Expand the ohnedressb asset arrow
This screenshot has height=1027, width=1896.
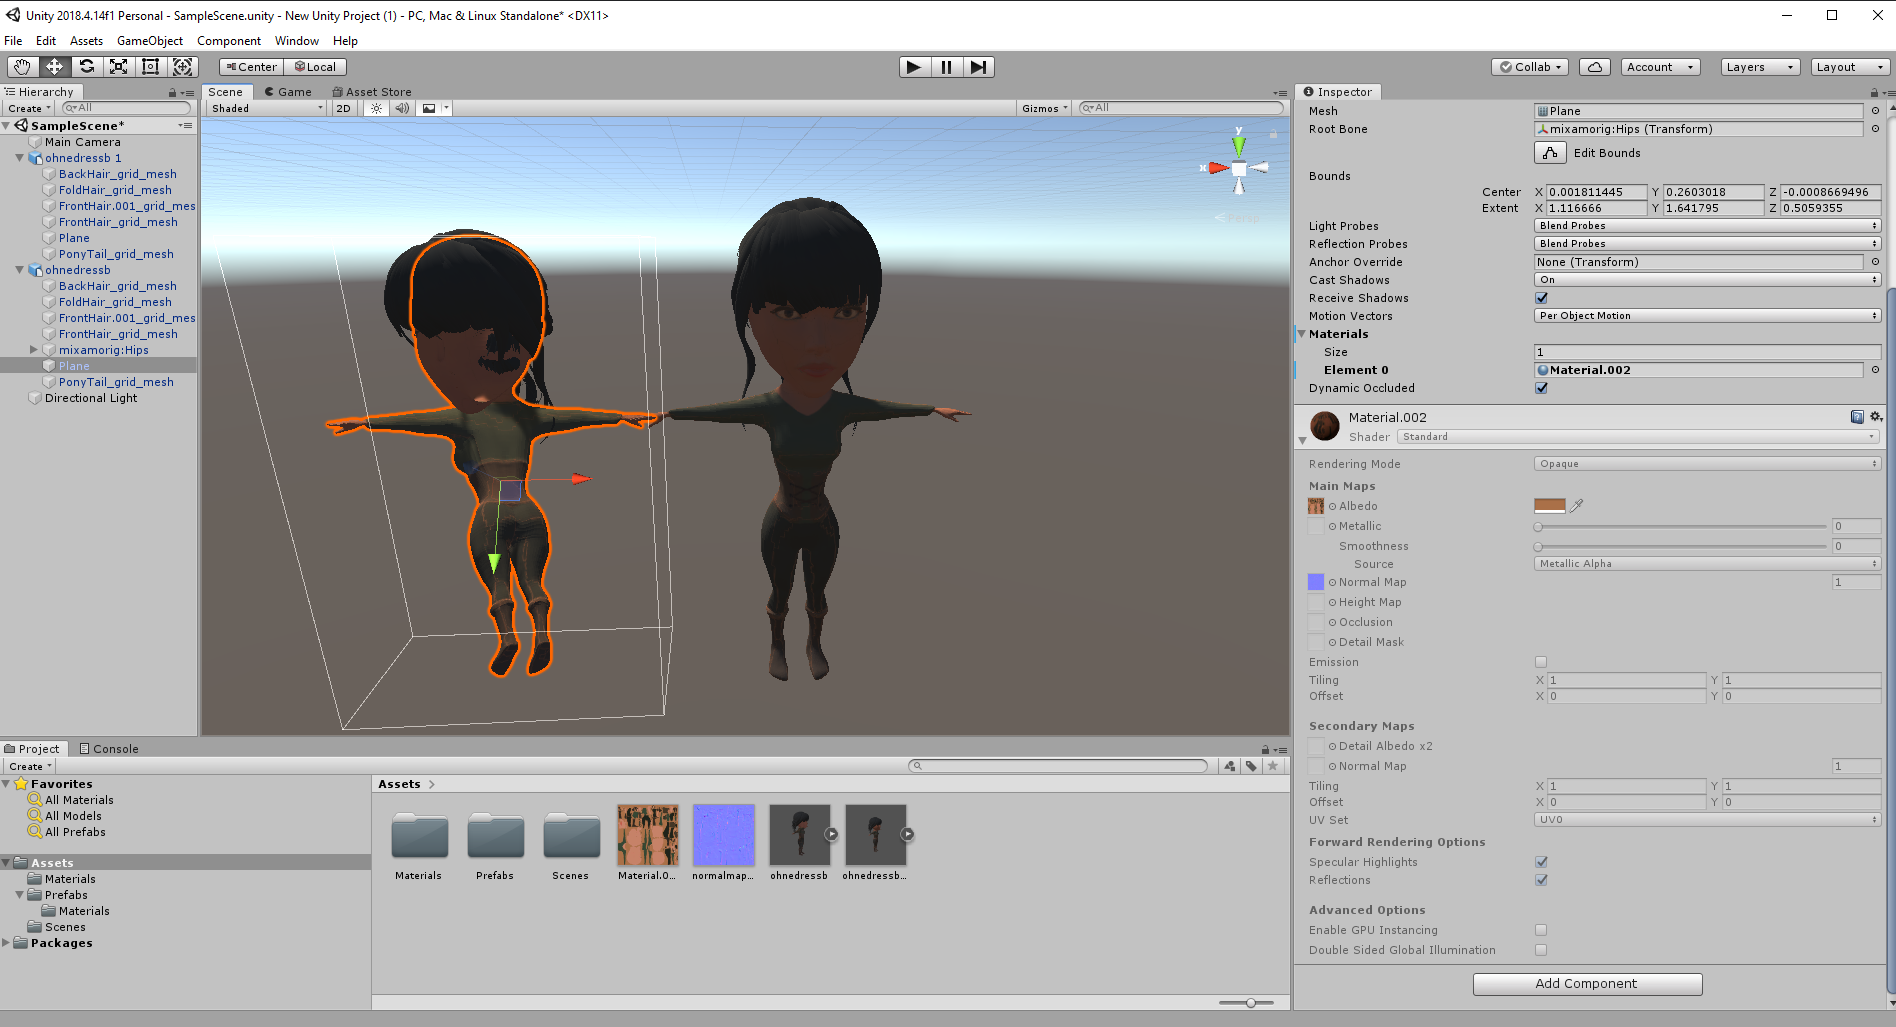[x=831, y=834]
